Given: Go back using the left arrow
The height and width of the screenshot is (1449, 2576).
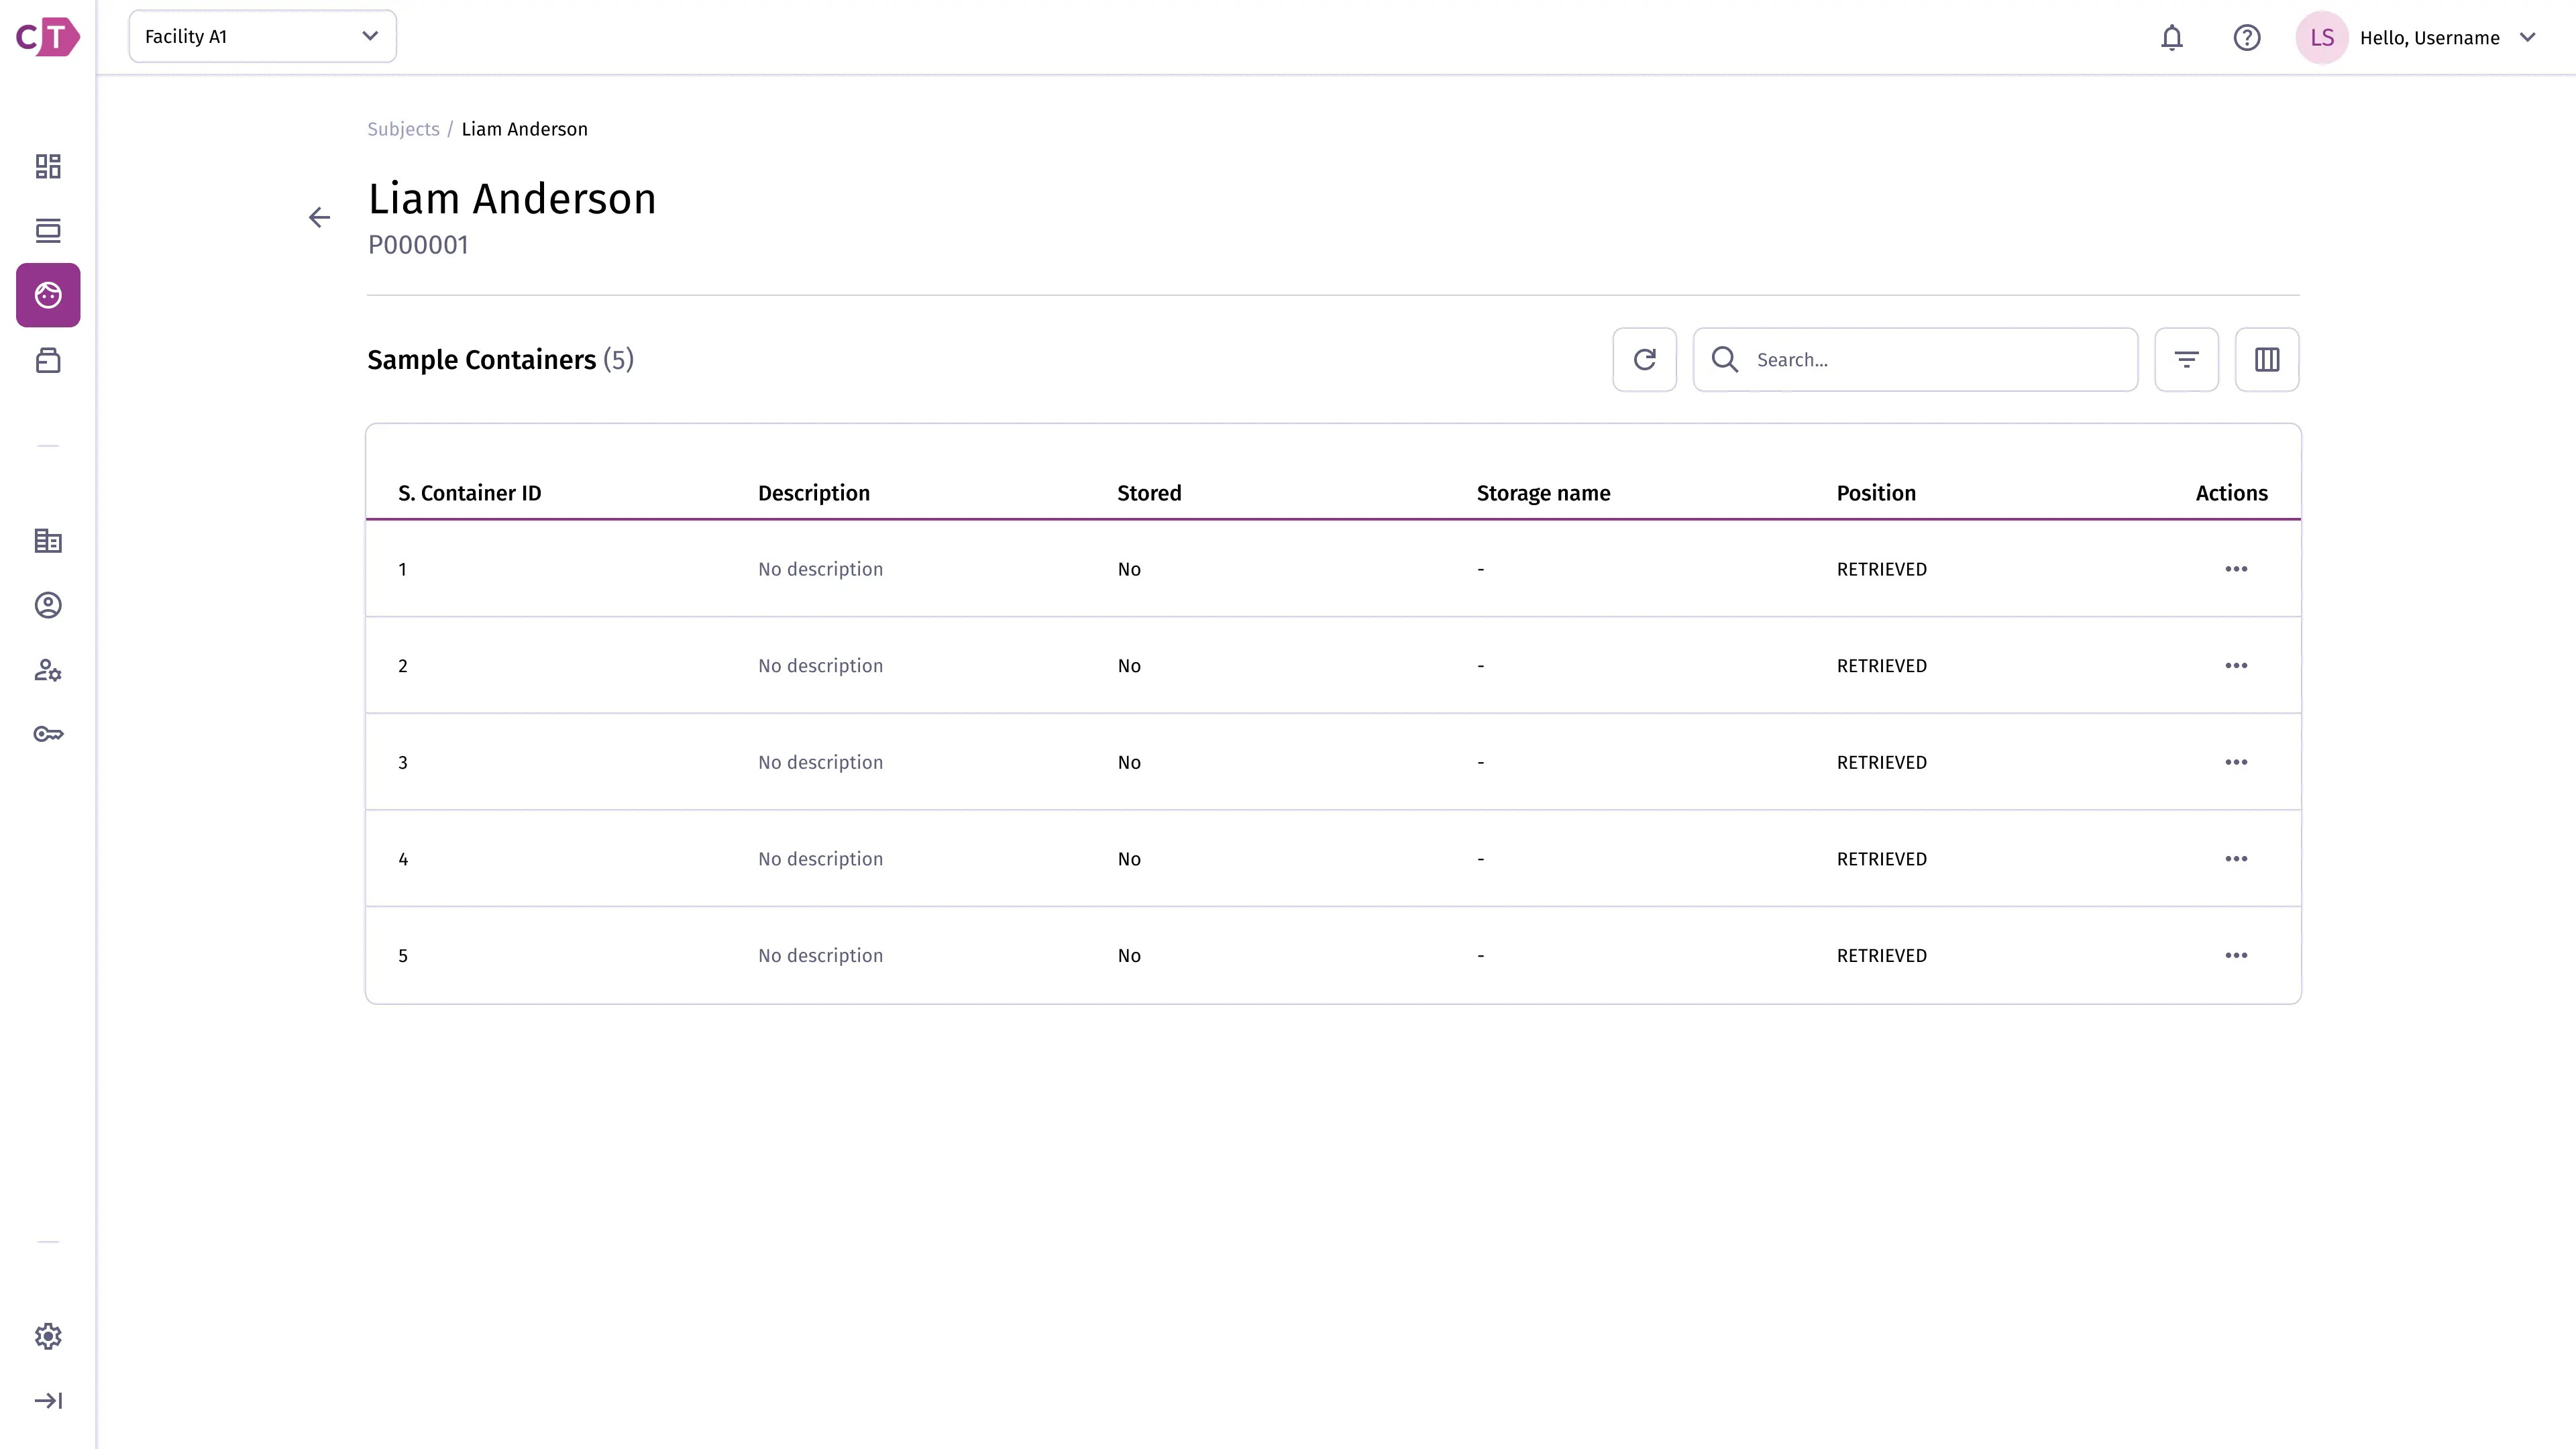Looking at the screenshot, I should [319, 217].
